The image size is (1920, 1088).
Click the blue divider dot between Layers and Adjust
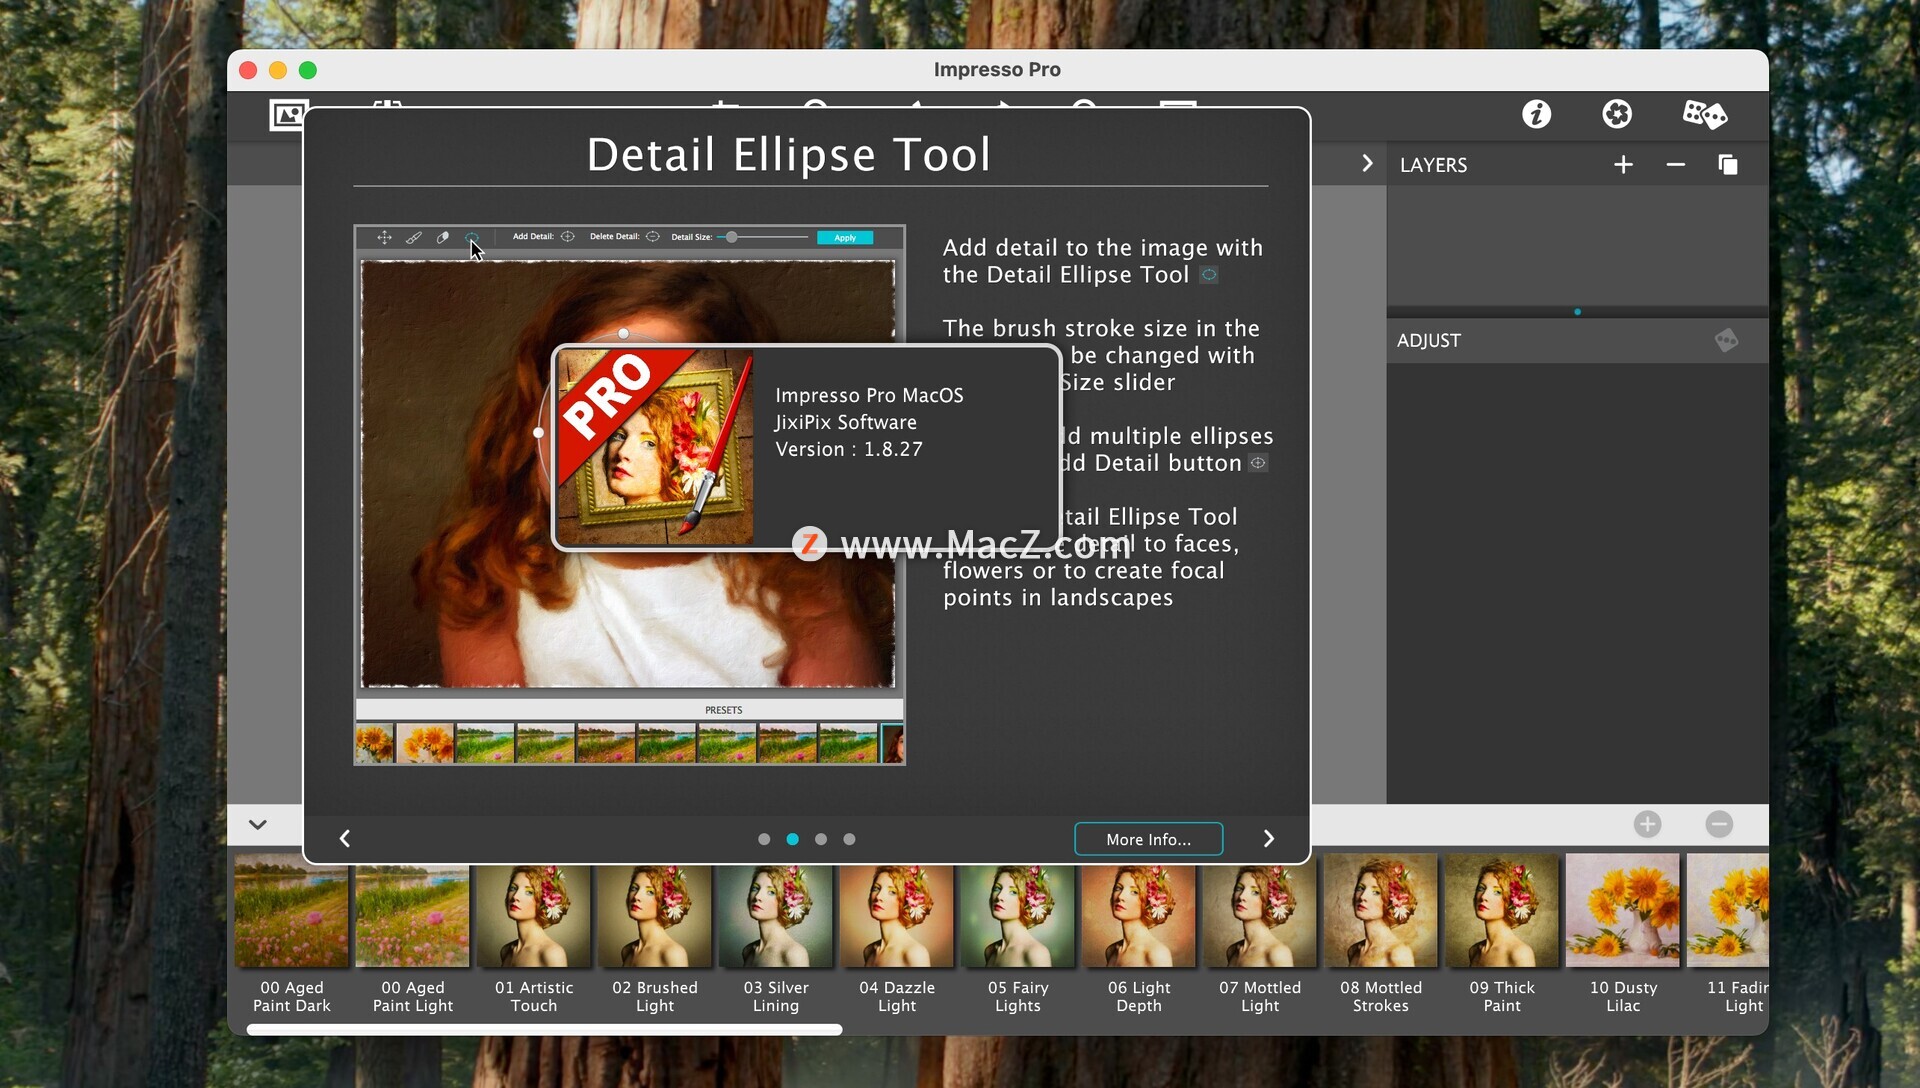1577,312
